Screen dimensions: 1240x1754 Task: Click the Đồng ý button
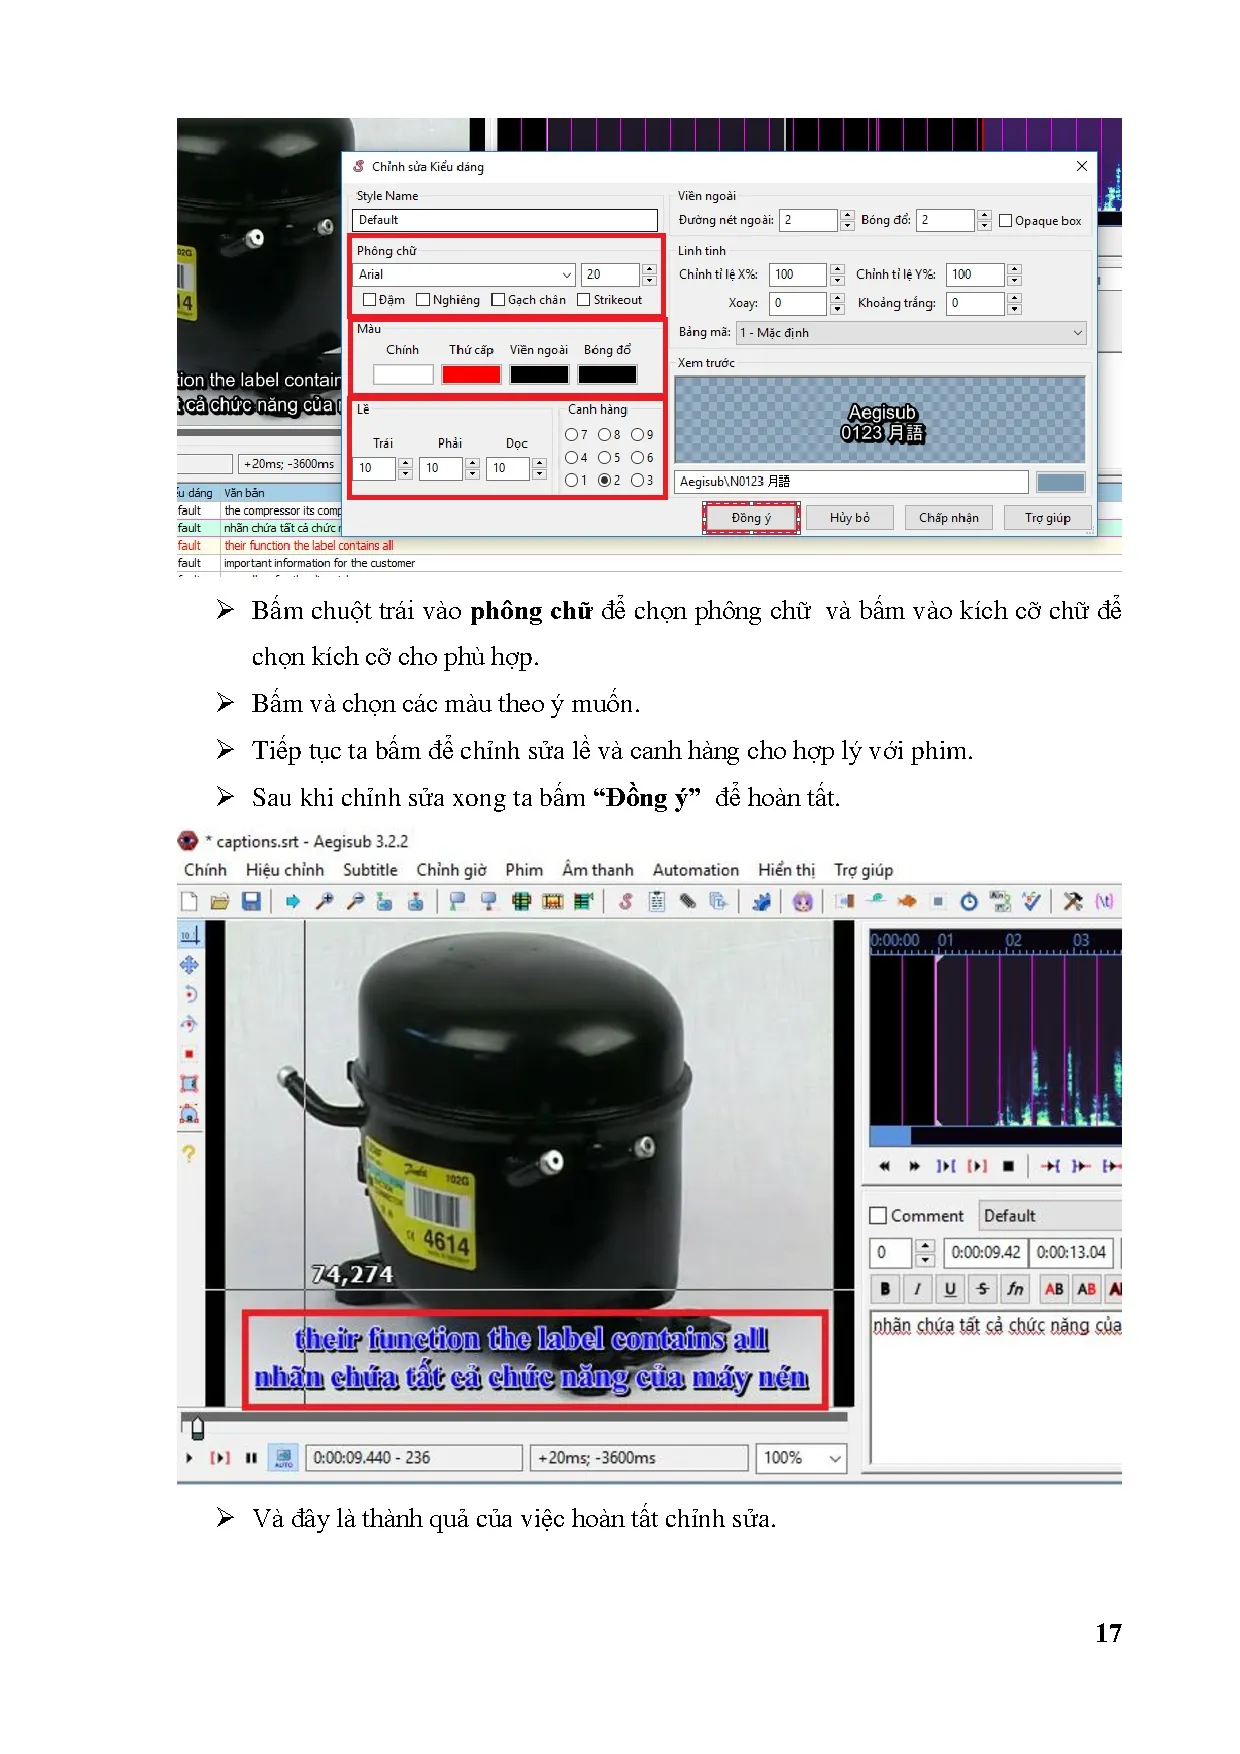pos(751,518)
